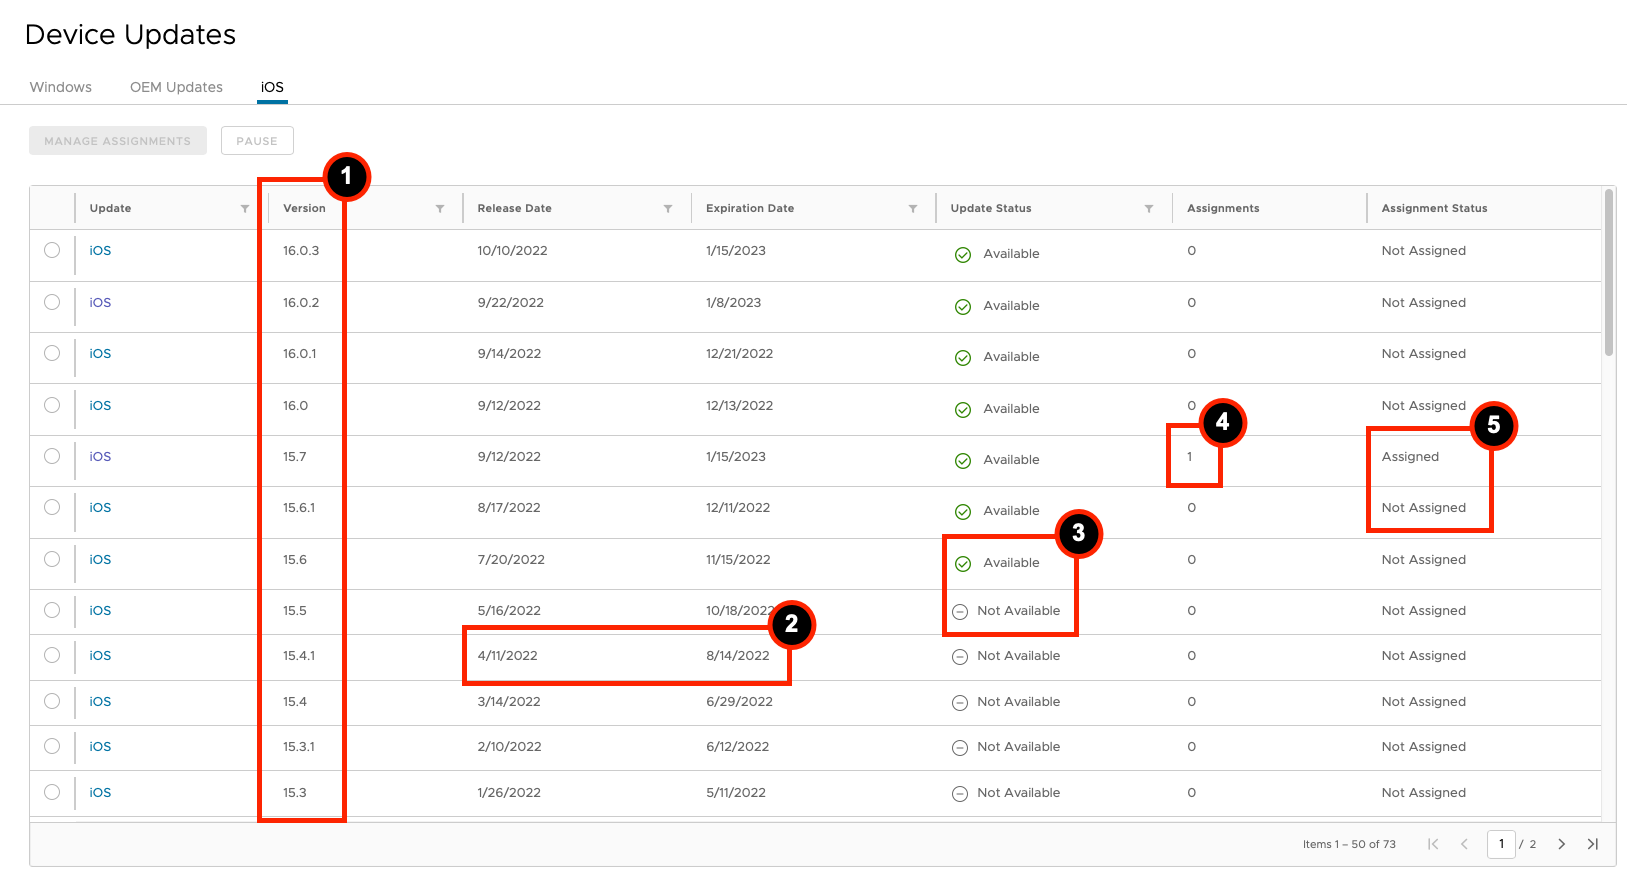The height and width of the screenshot is (883, 1627).
Task: Go to the previous page arrow
Action: click(1464, 844)
